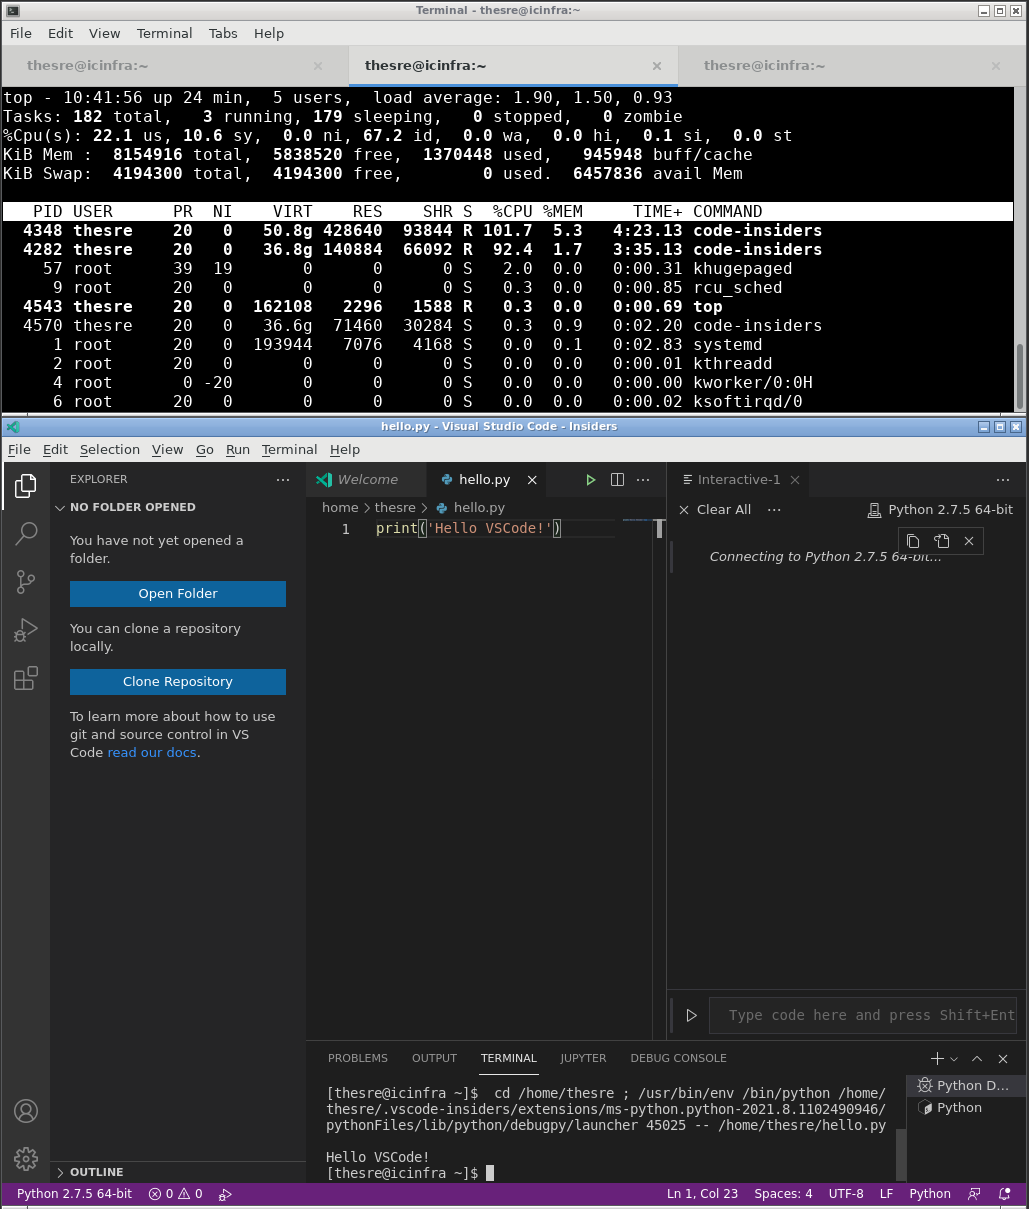
Task: Change encoding UTF-8 in status bar
Action: click(x=846, y=1194)
